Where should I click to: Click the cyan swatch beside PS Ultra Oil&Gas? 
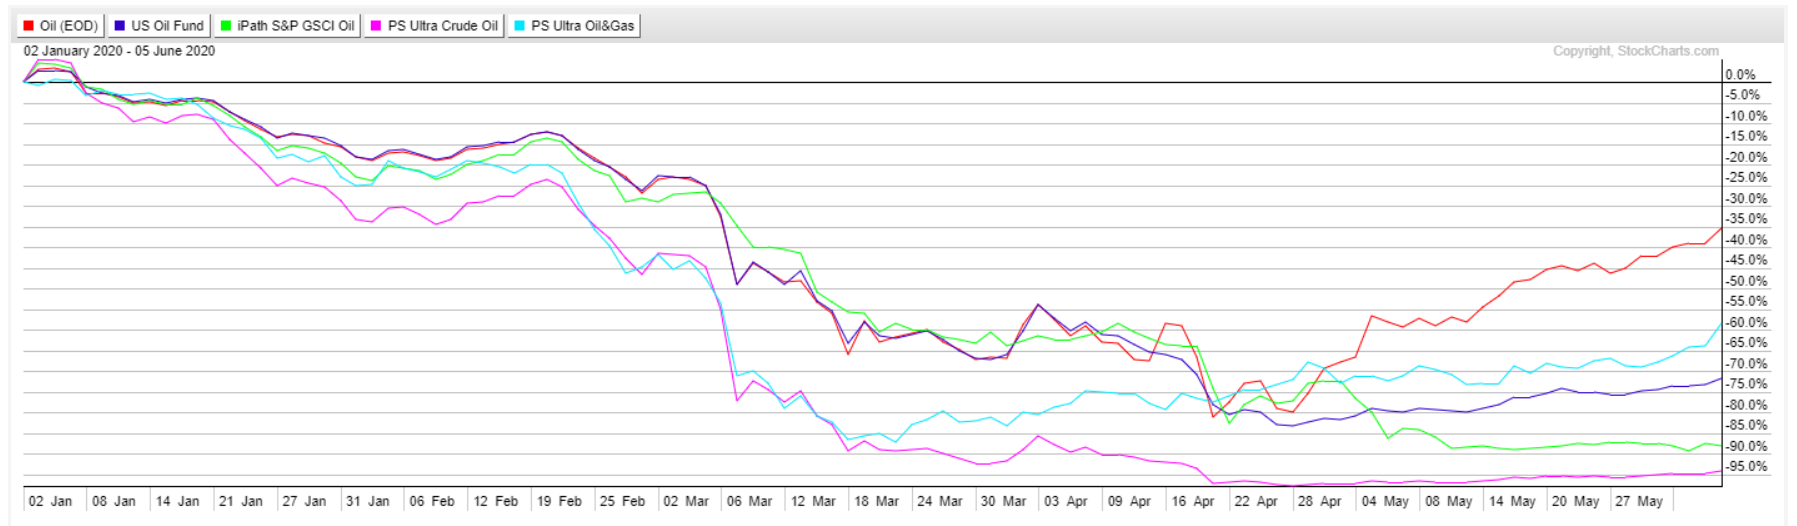pyautogui.click(x=520, y=26)
